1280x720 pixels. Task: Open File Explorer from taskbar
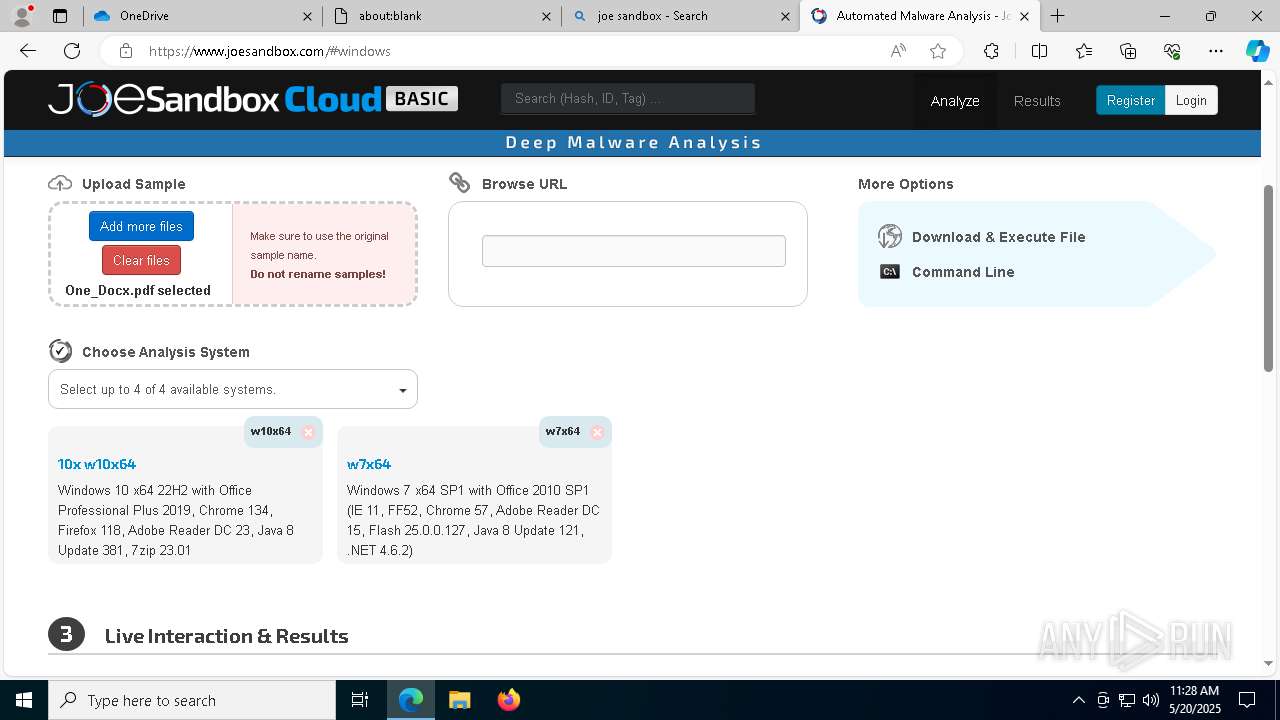pyautogui.click(x=459, y=700)
